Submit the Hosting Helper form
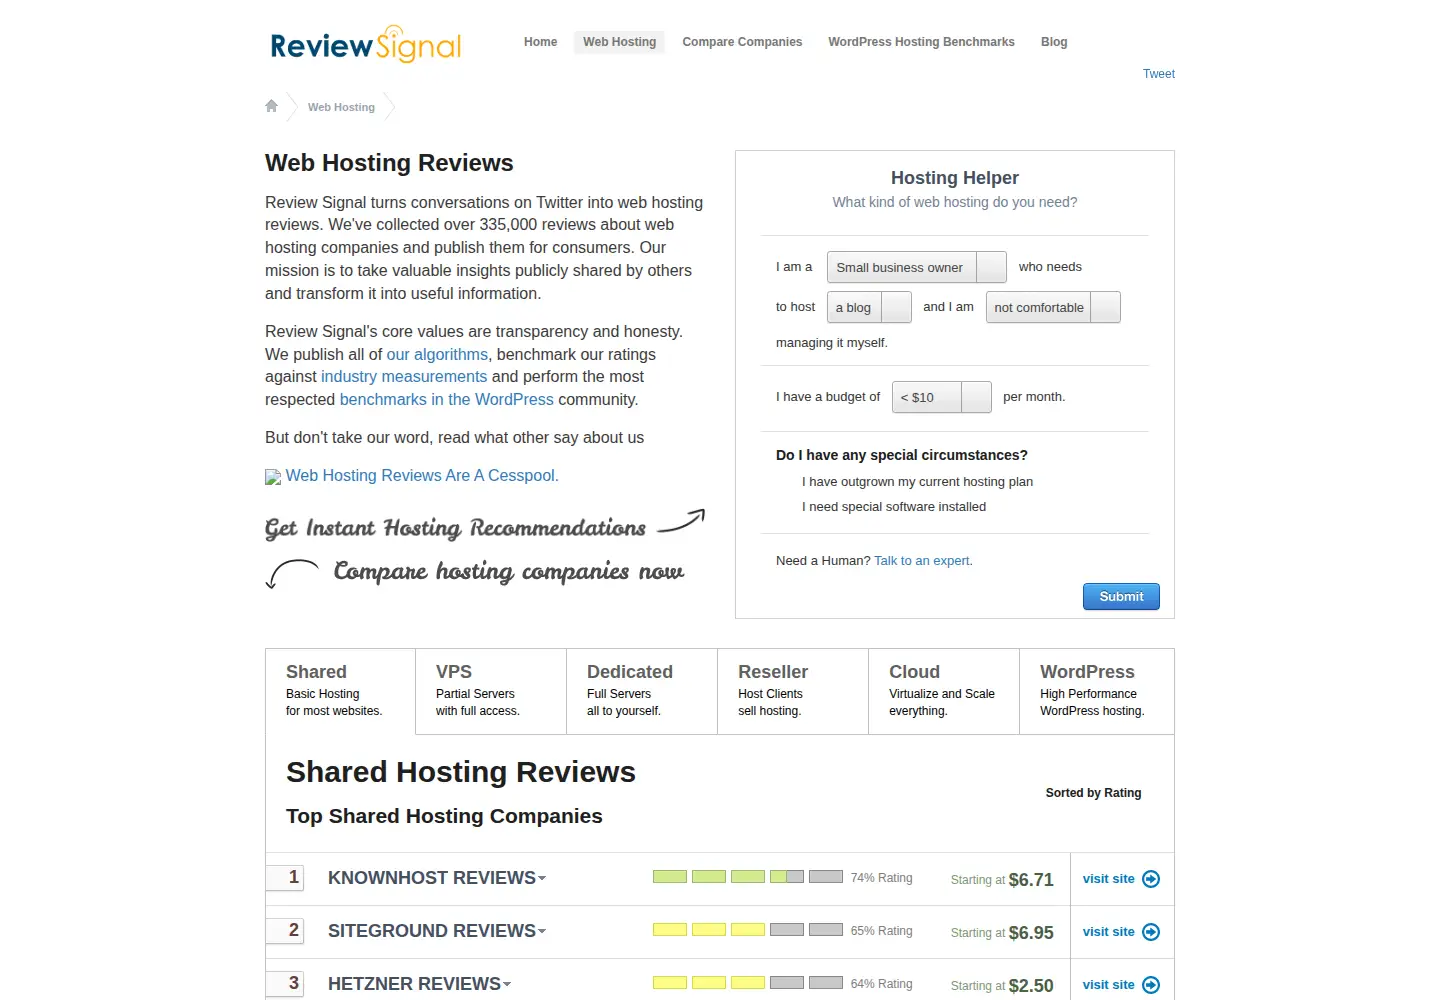The width and height of the screenshot is (1440, 1000). coord(1121,597)
